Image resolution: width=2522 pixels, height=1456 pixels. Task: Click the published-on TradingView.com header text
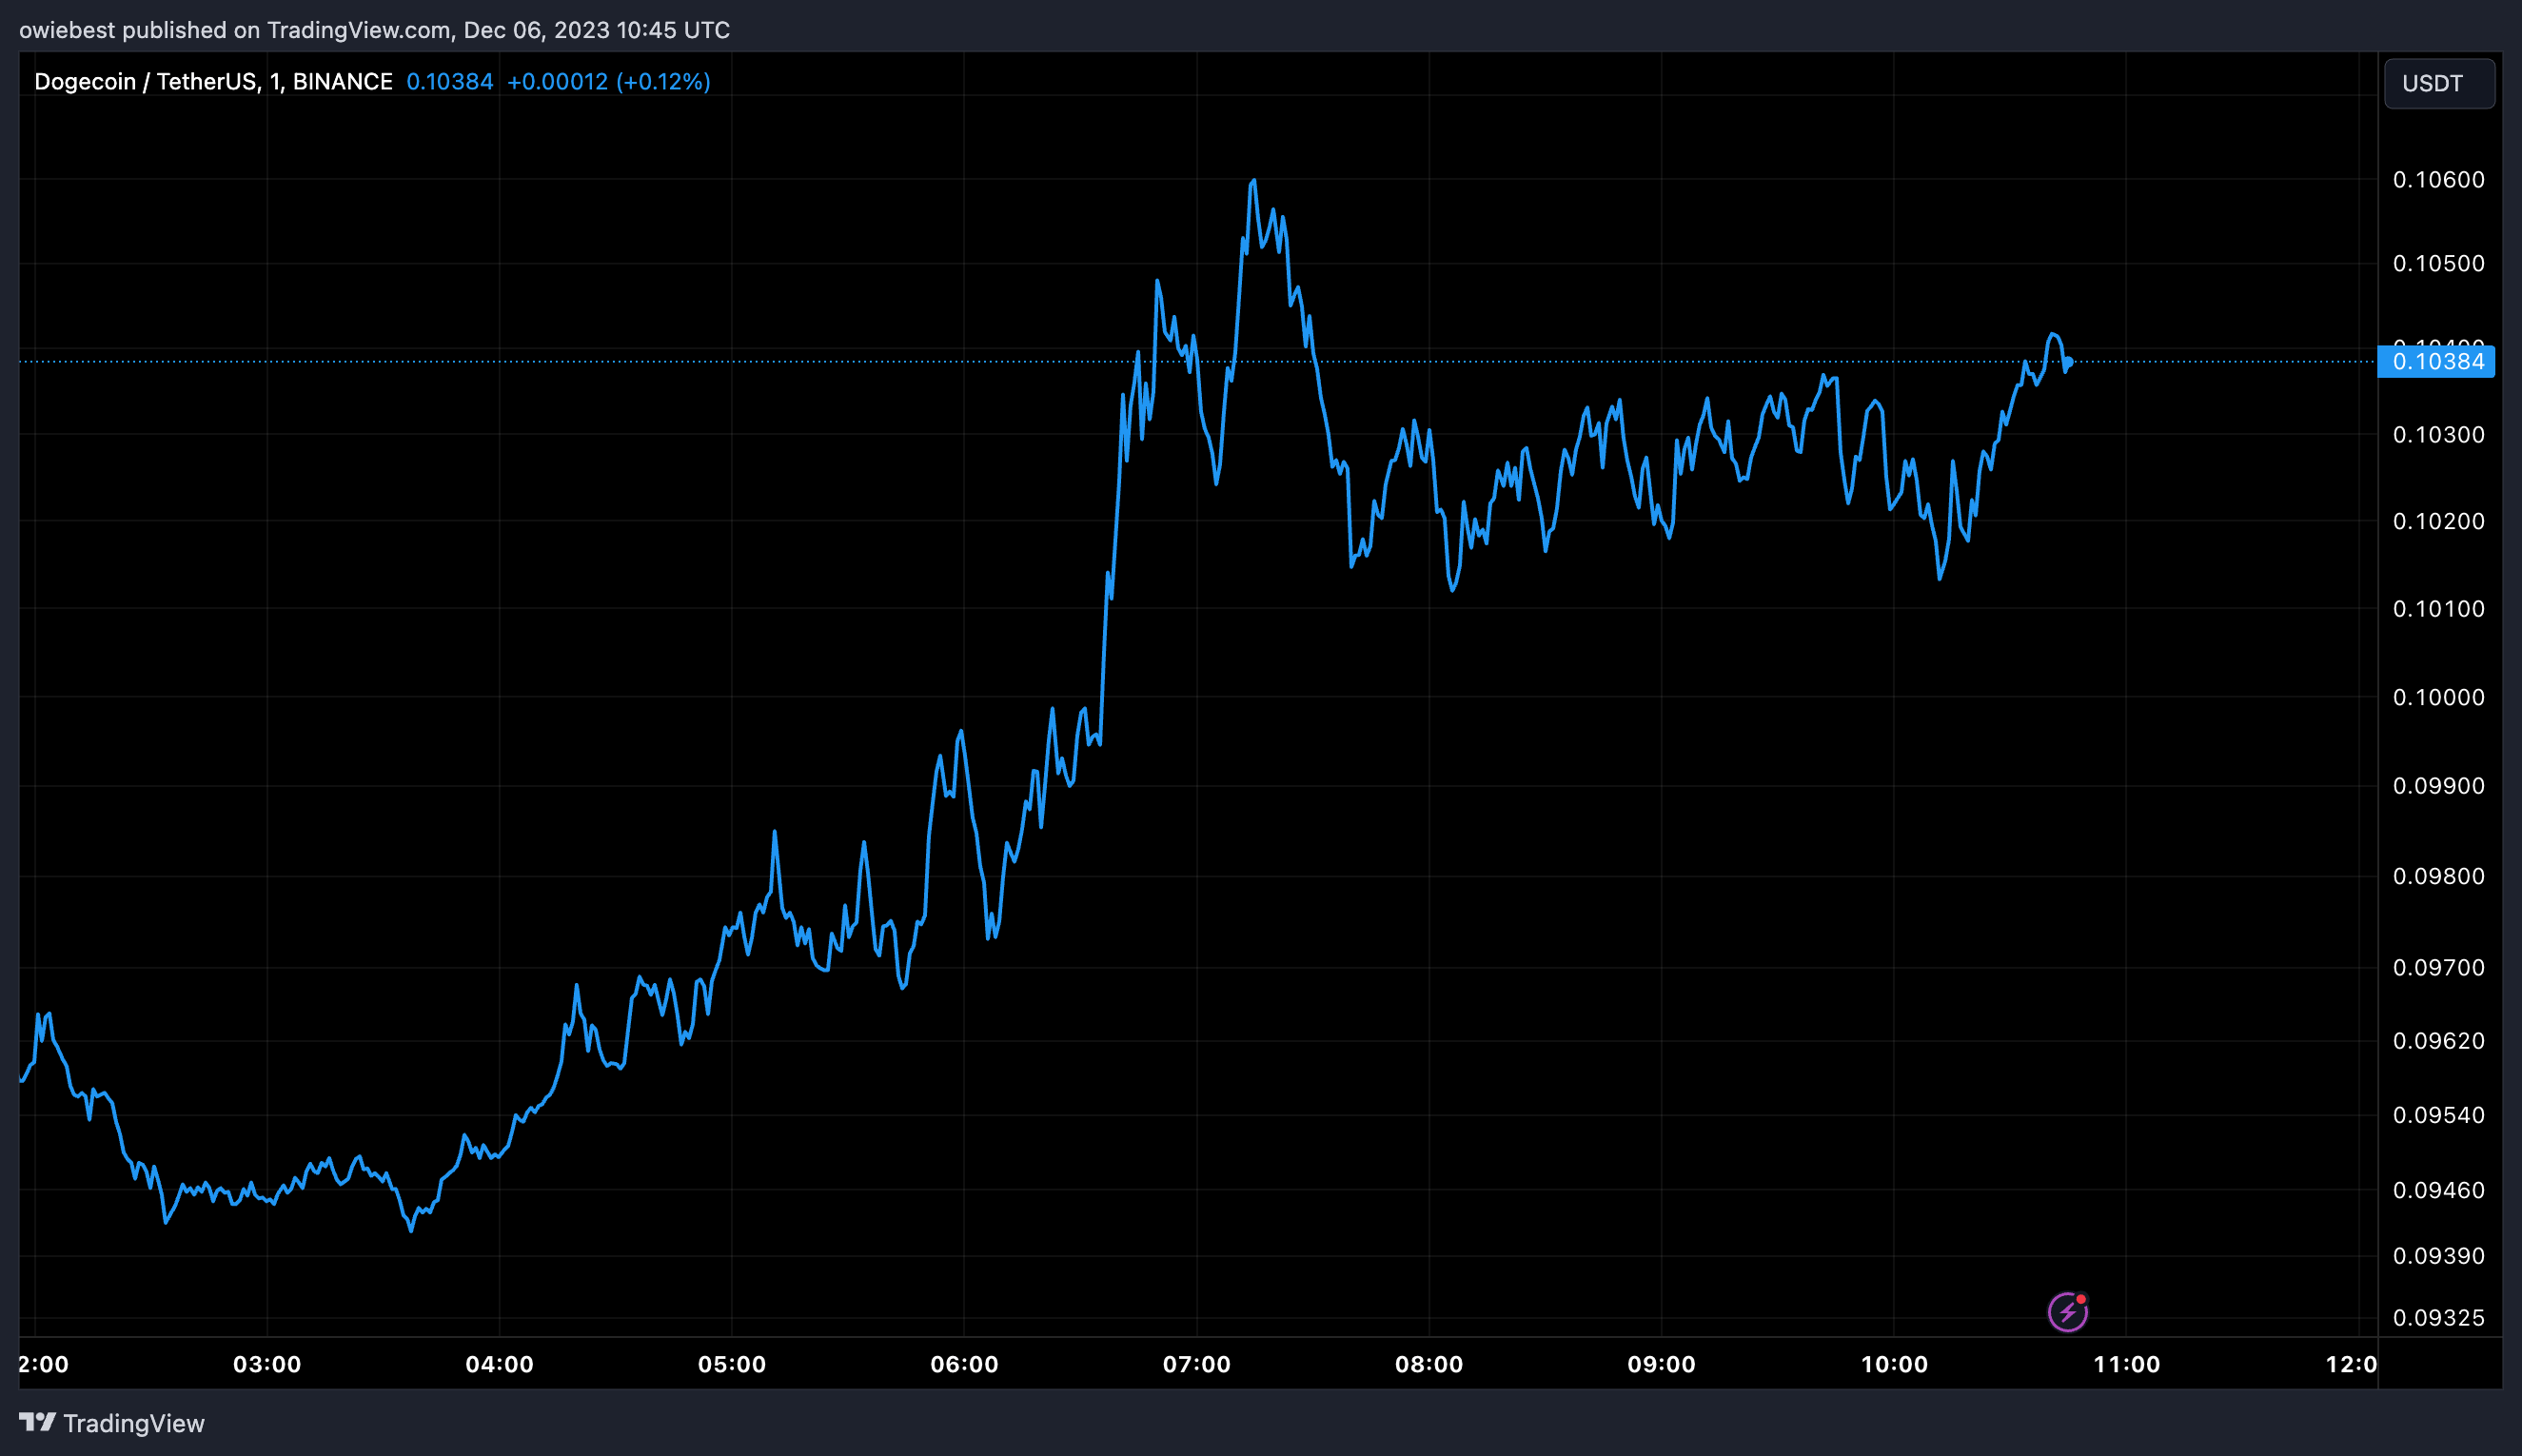(375, 30)
